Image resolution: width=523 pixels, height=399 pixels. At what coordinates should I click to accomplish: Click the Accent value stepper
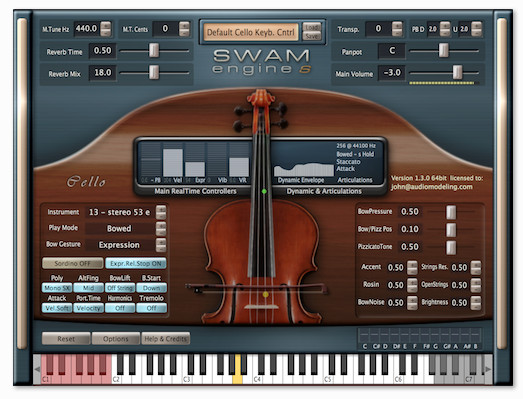coord(412,268)
